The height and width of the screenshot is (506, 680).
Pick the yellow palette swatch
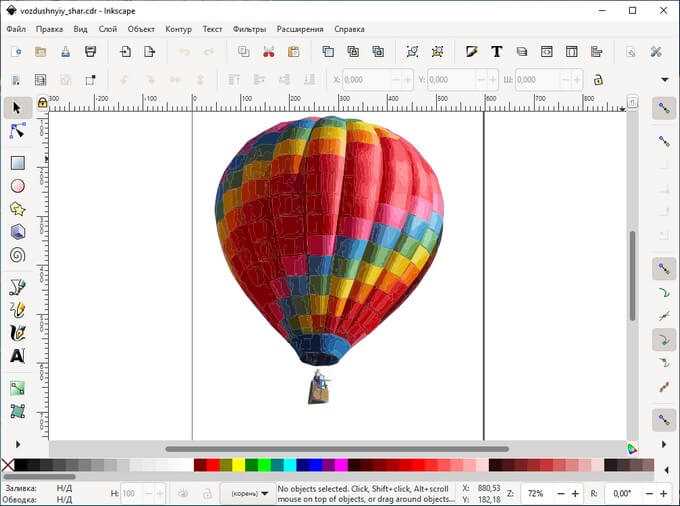click(x=239, y=465)
